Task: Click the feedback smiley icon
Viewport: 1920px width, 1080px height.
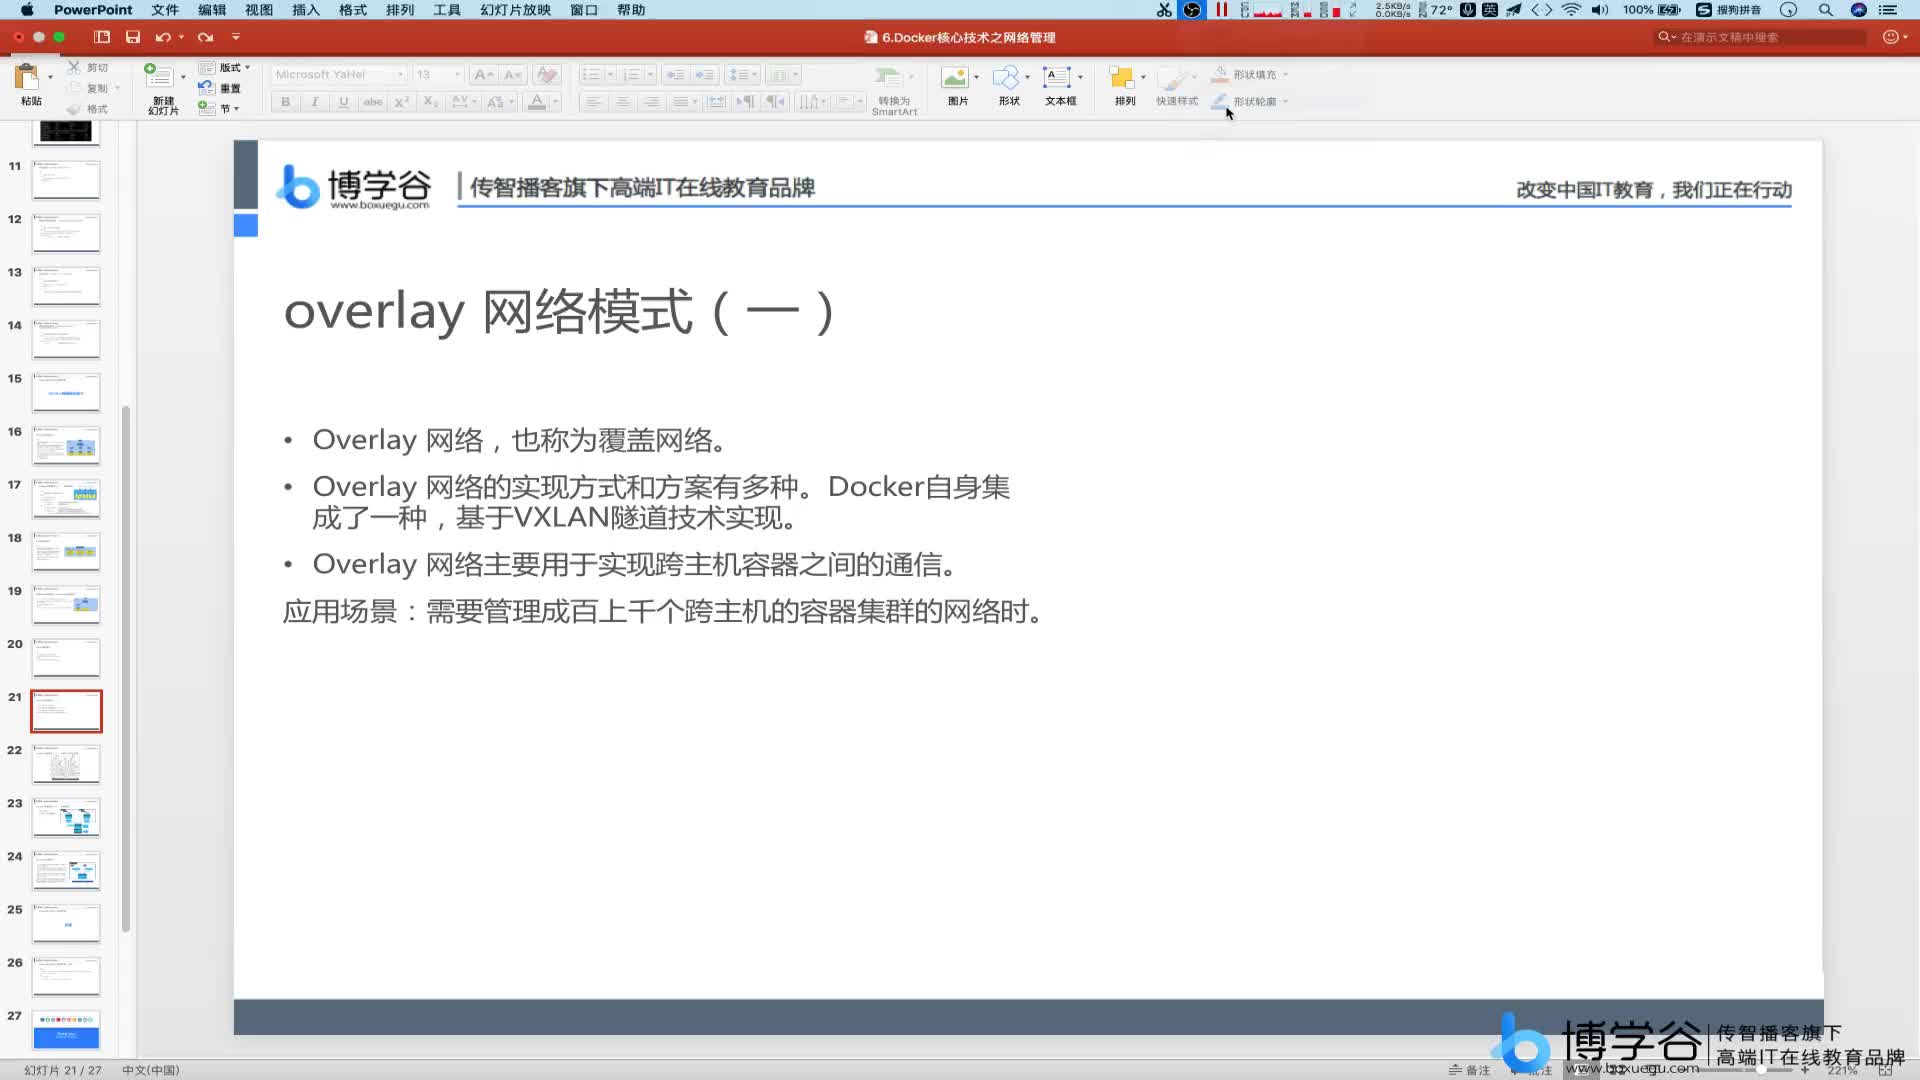Action: coord(1890,37)
